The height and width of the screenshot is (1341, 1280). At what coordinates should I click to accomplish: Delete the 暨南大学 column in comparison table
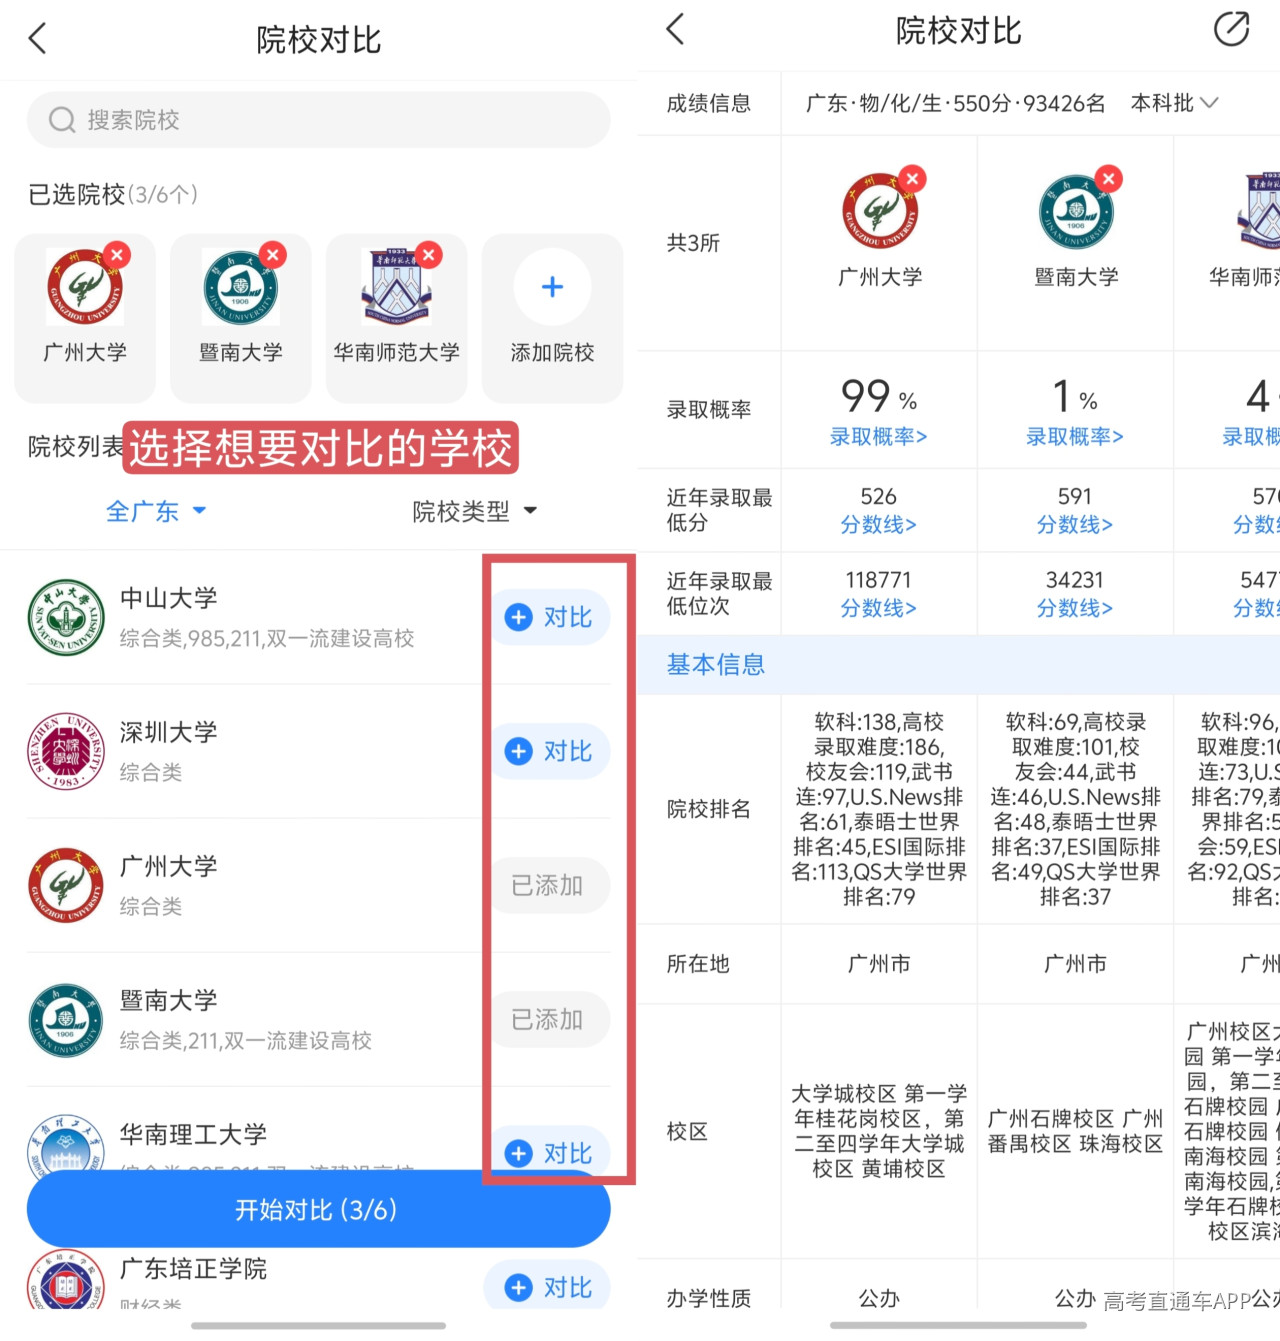pyautogui.click(x=1108, y=179)
